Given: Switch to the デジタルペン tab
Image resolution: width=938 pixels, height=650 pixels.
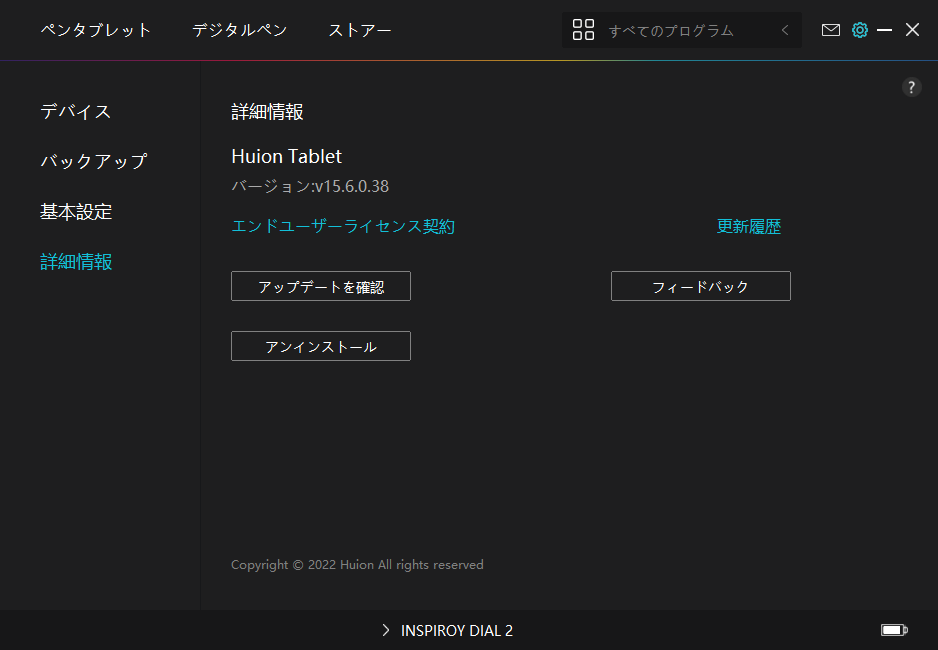Looking at the screenshot, I should pos(239,30).
